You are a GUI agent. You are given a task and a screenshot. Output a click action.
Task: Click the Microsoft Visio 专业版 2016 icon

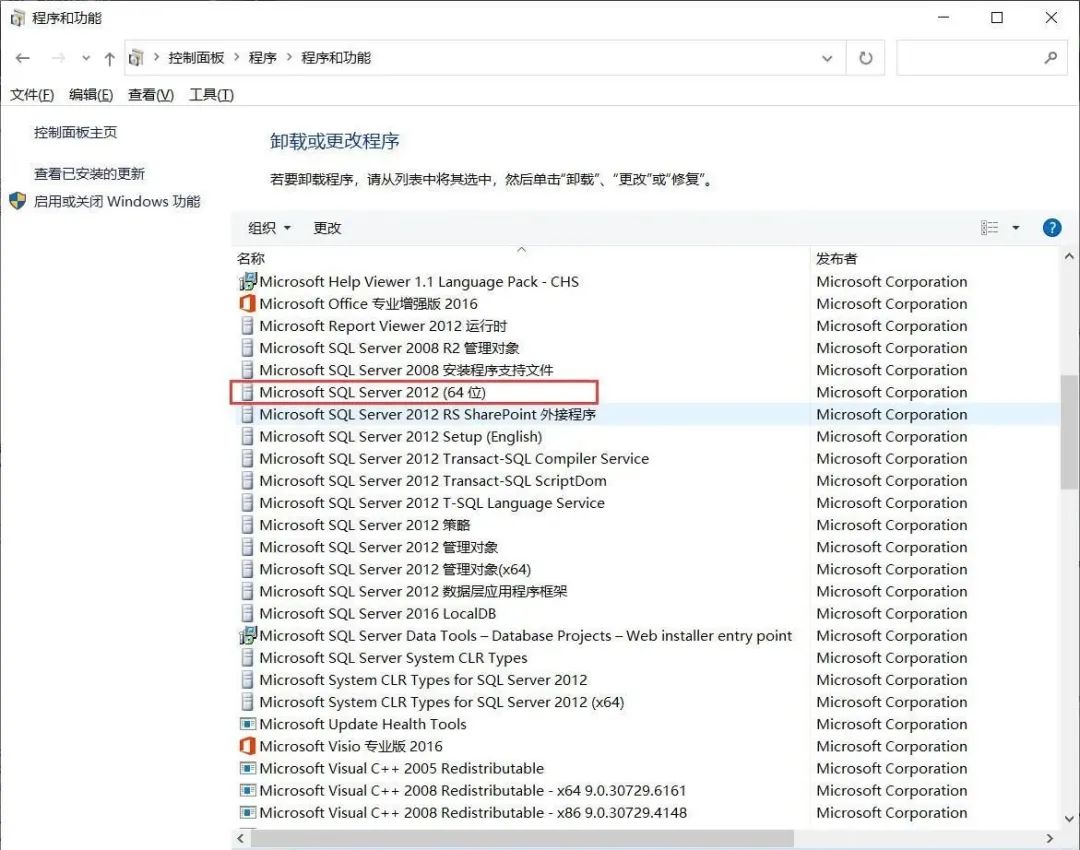pyautogui.click(x=247, y=746)
